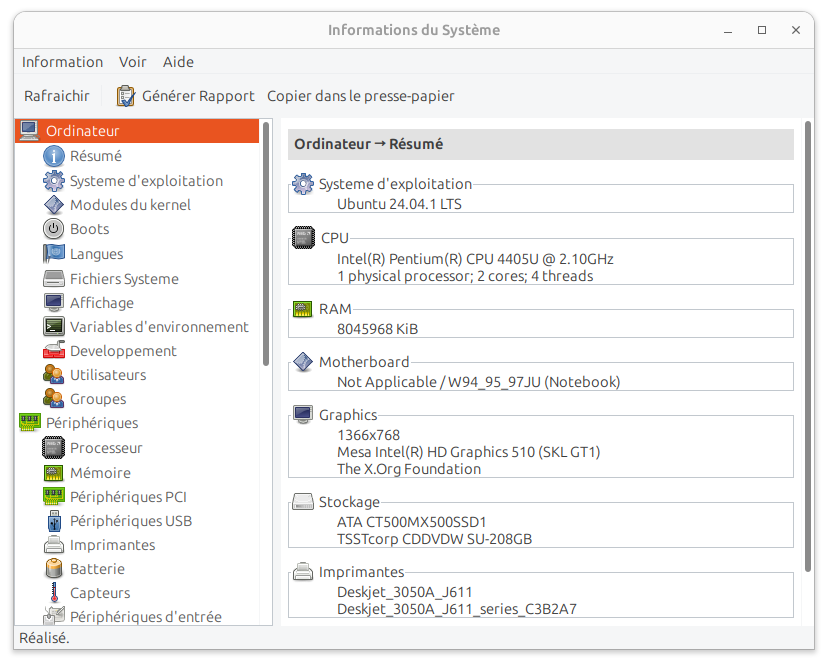
Task: Select the Processeur entry
Action: [106, 447]
